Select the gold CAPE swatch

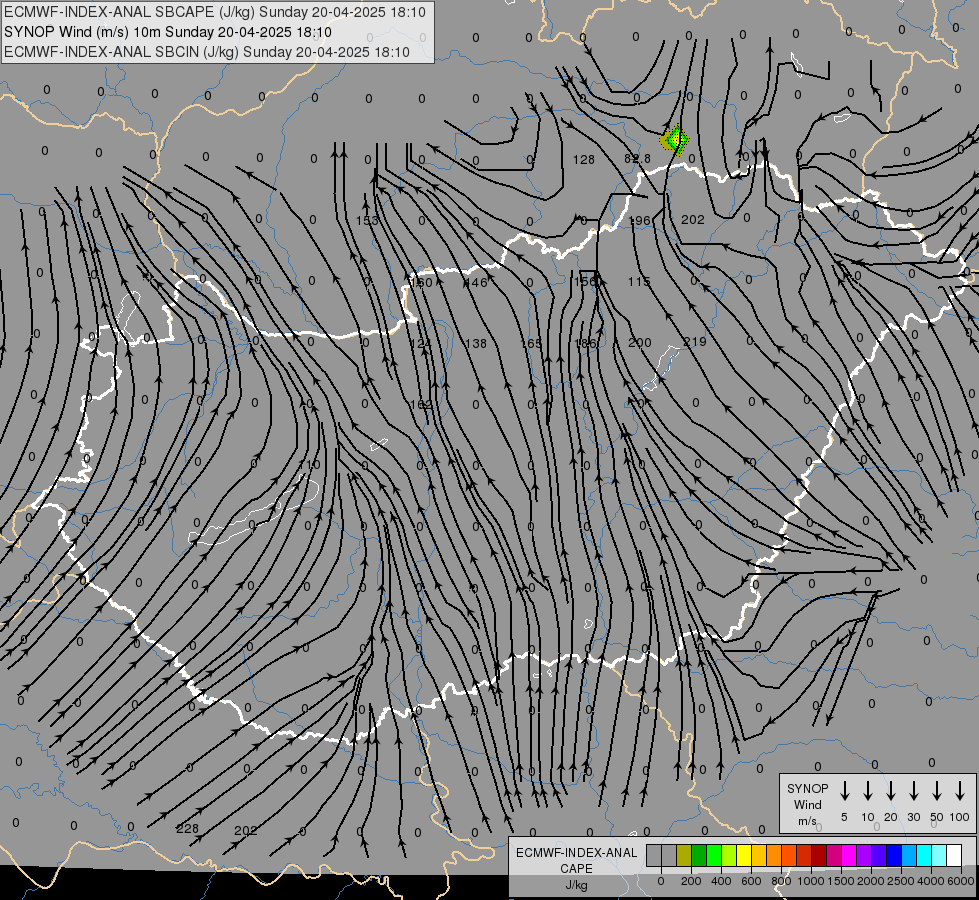click(759, 856)
